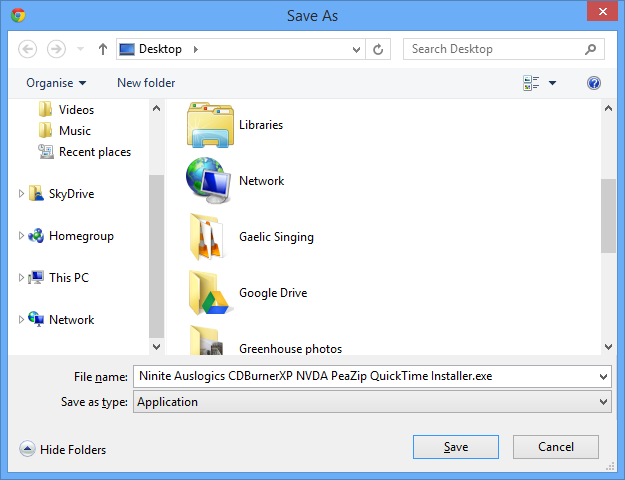Refresh the Desktop folder view
The height and width of the screenshot is (480, 625).
coord(378,49)
